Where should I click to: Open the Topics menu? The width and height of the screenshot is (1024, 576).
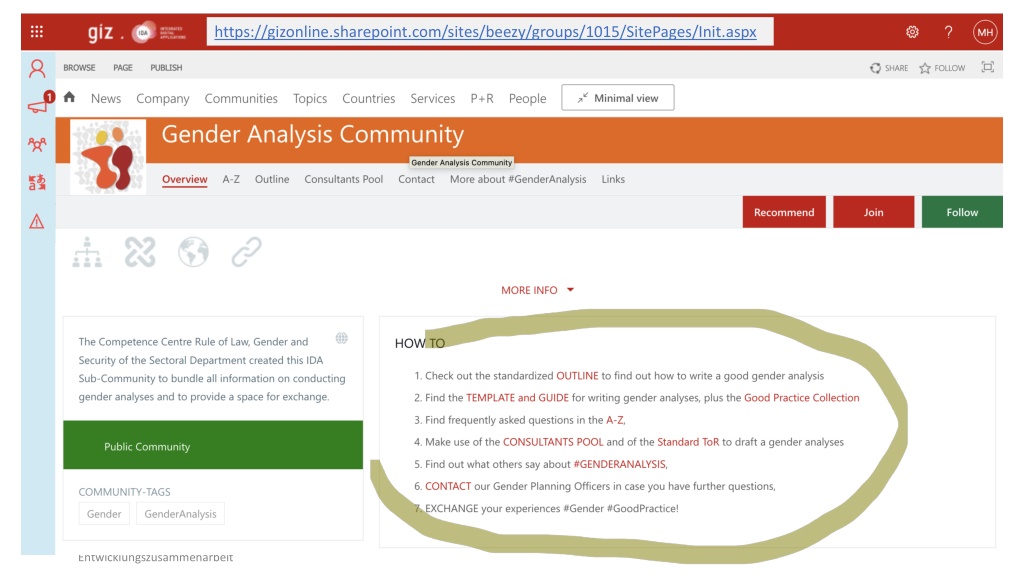pyautogui.click(x=310, y=99)
